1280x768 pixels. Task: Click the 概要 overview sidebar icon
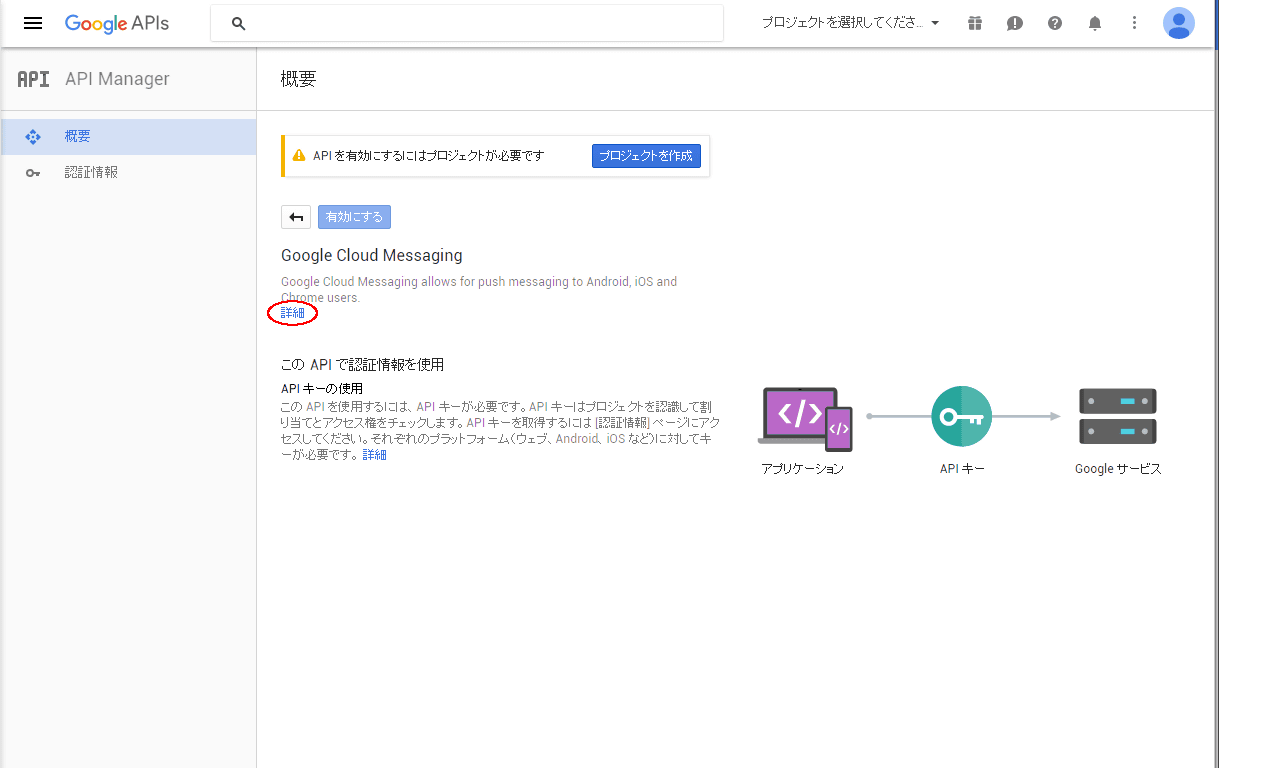(x=33, y=137)
